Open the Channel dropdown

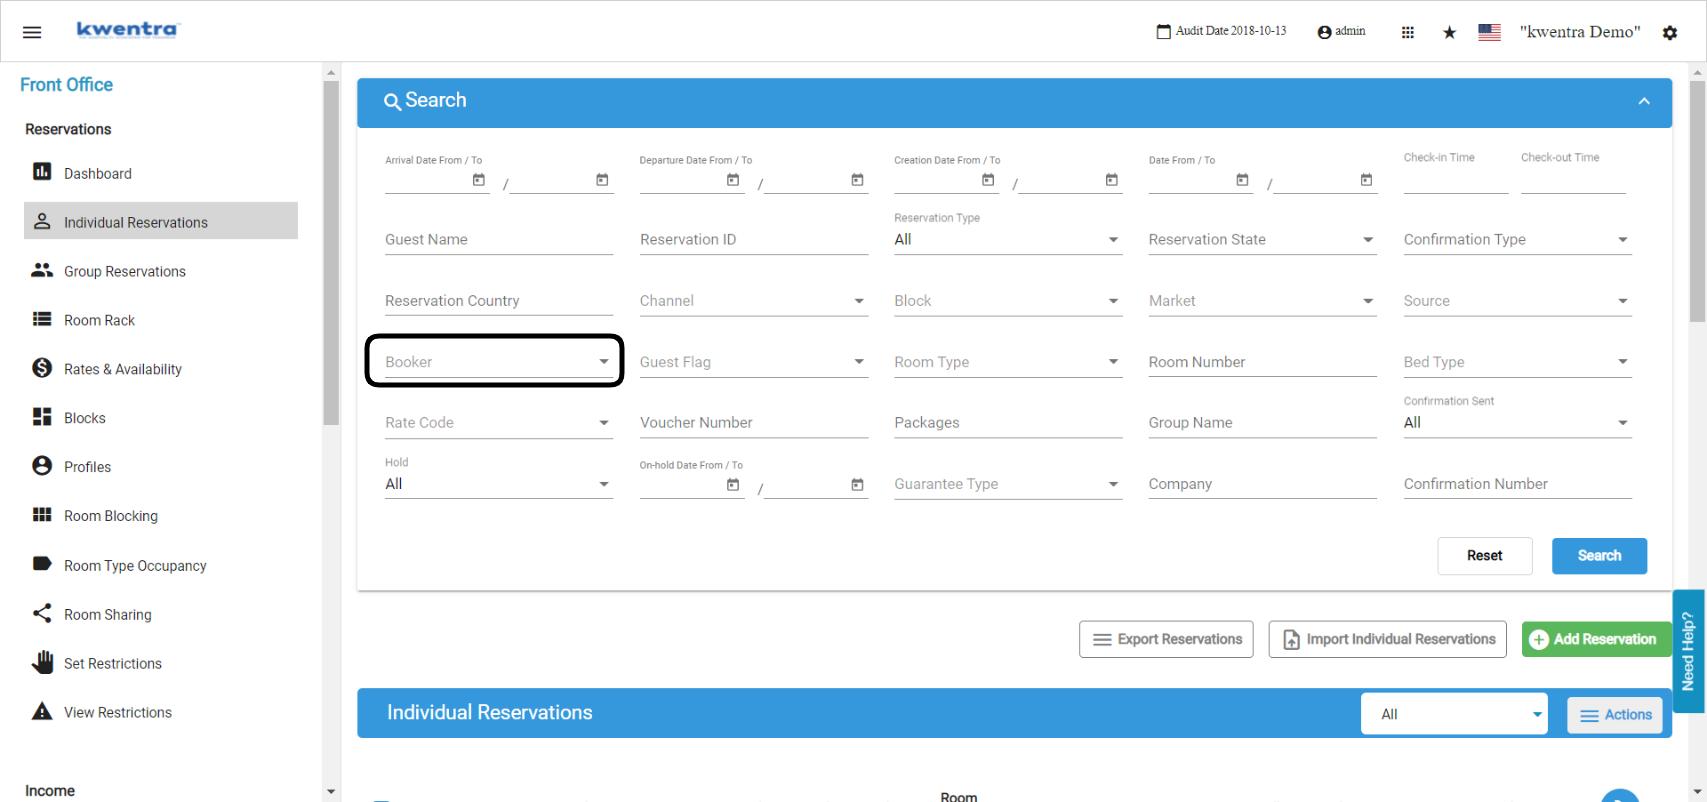coord(753,301)
